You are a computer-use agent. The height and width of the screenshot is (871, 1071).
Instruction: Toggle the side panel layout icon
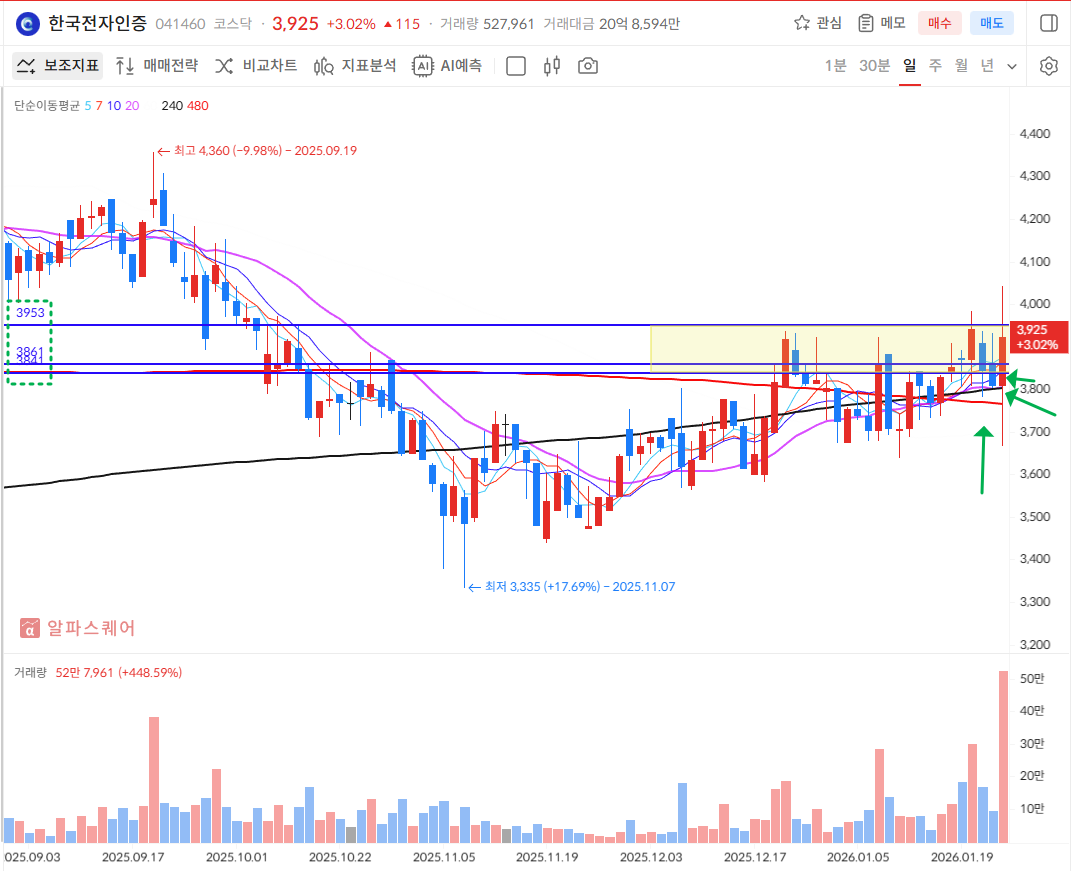(1048, 23)
